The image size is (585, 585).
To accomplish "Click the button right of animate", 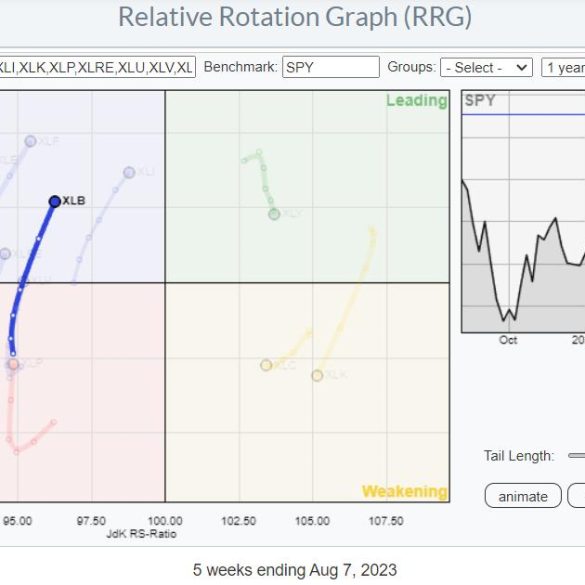I will click(x=576, y=496).
